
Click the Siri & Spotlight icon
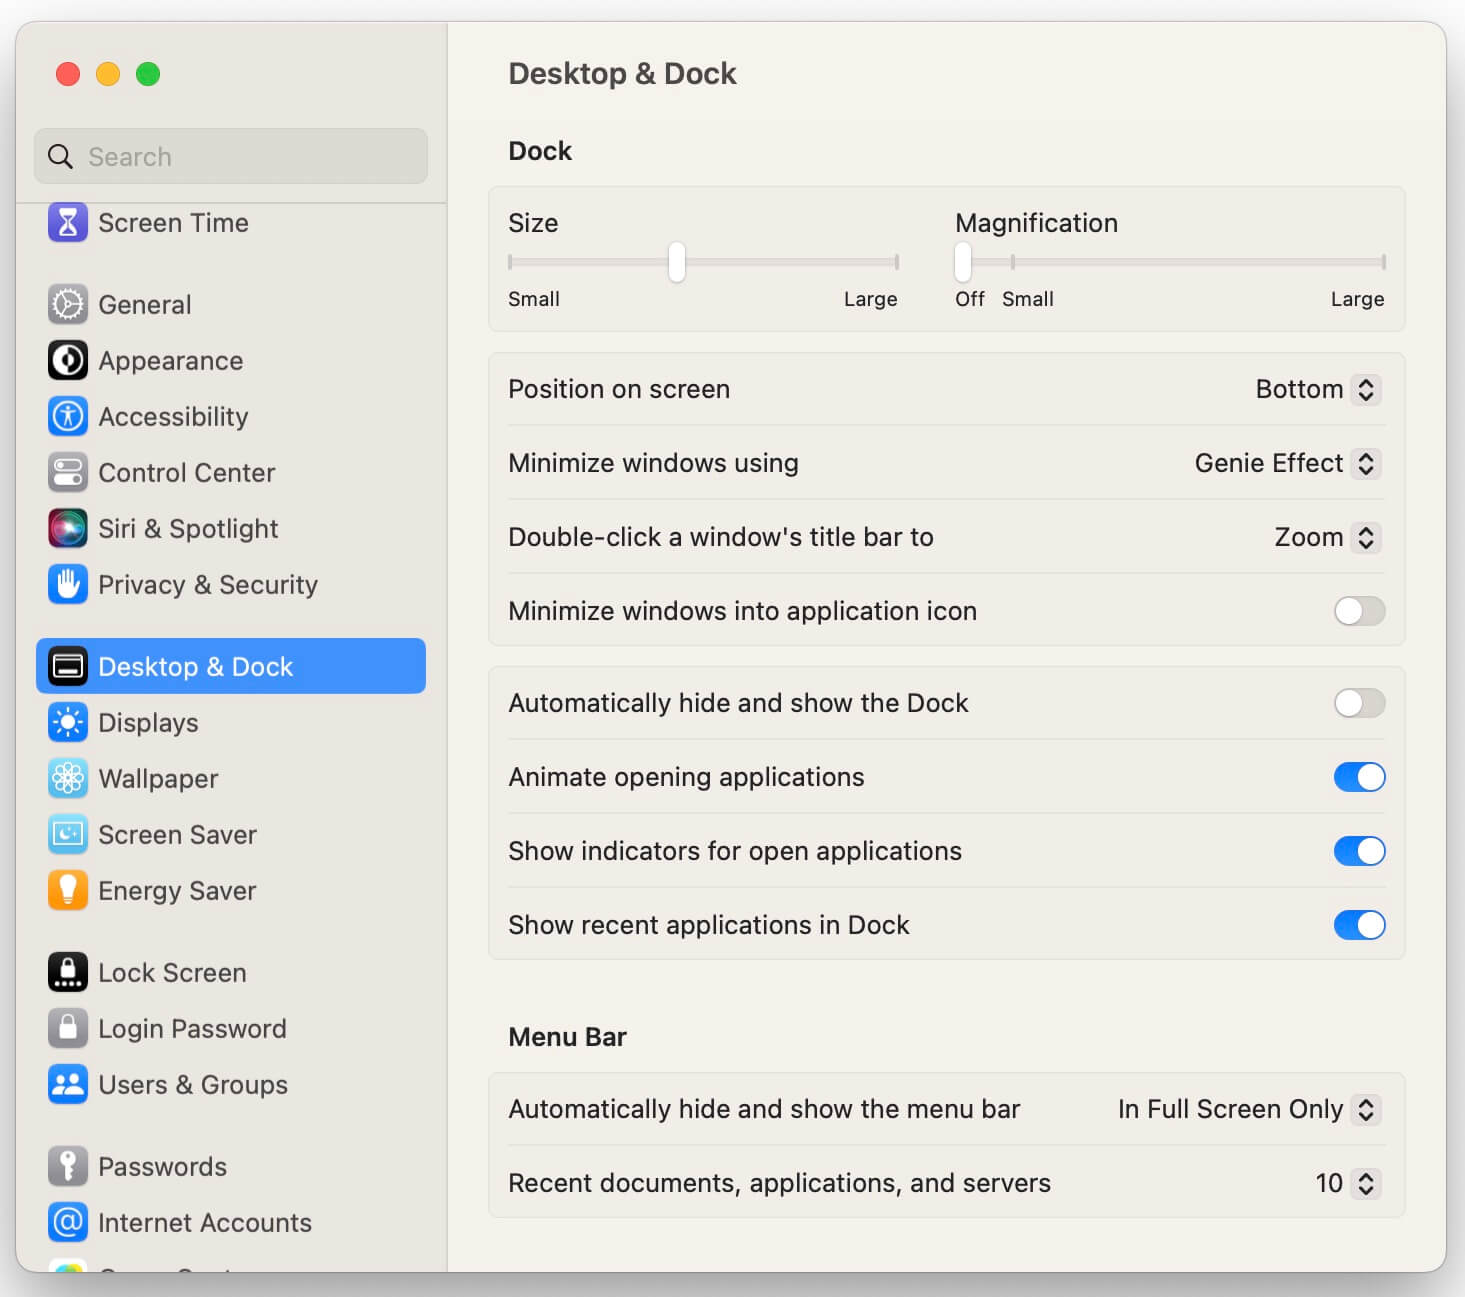coord(67,528)
